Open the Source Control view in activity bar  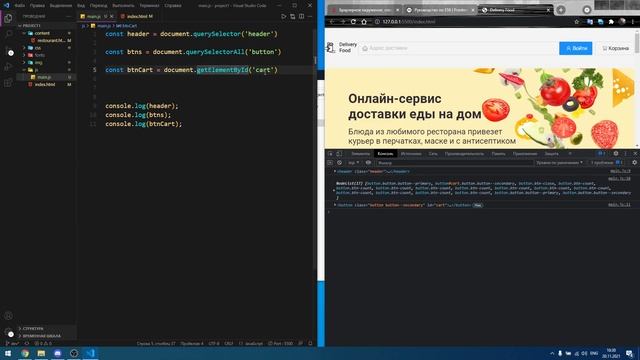coord(8,51)
